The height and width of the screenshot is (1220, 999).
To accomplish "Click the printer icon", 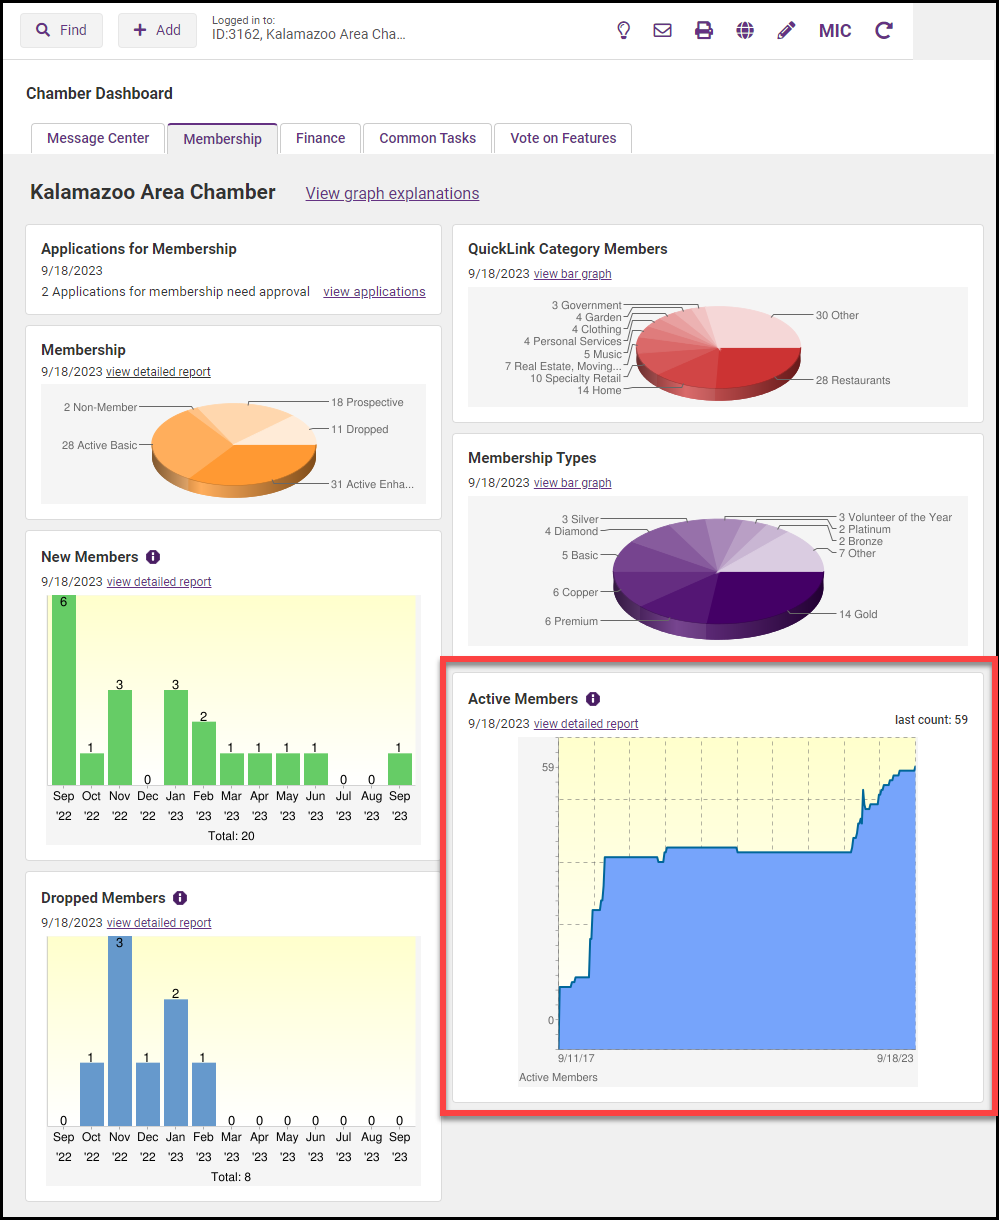I will point(704,30).
